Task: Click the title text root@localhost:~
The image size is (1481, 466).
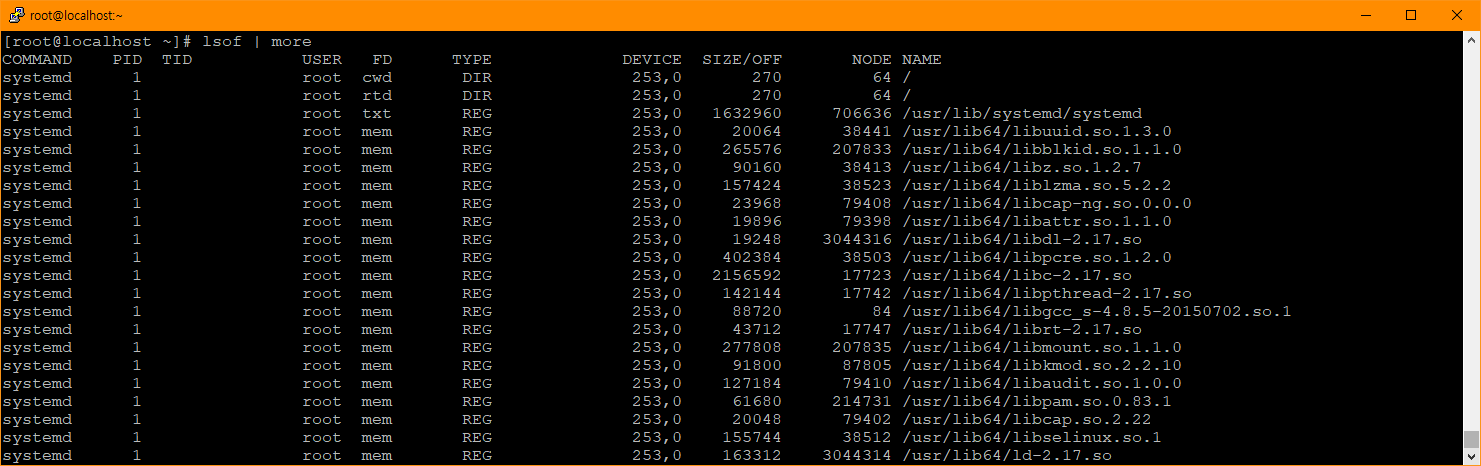Action: (x=76, y=15)
